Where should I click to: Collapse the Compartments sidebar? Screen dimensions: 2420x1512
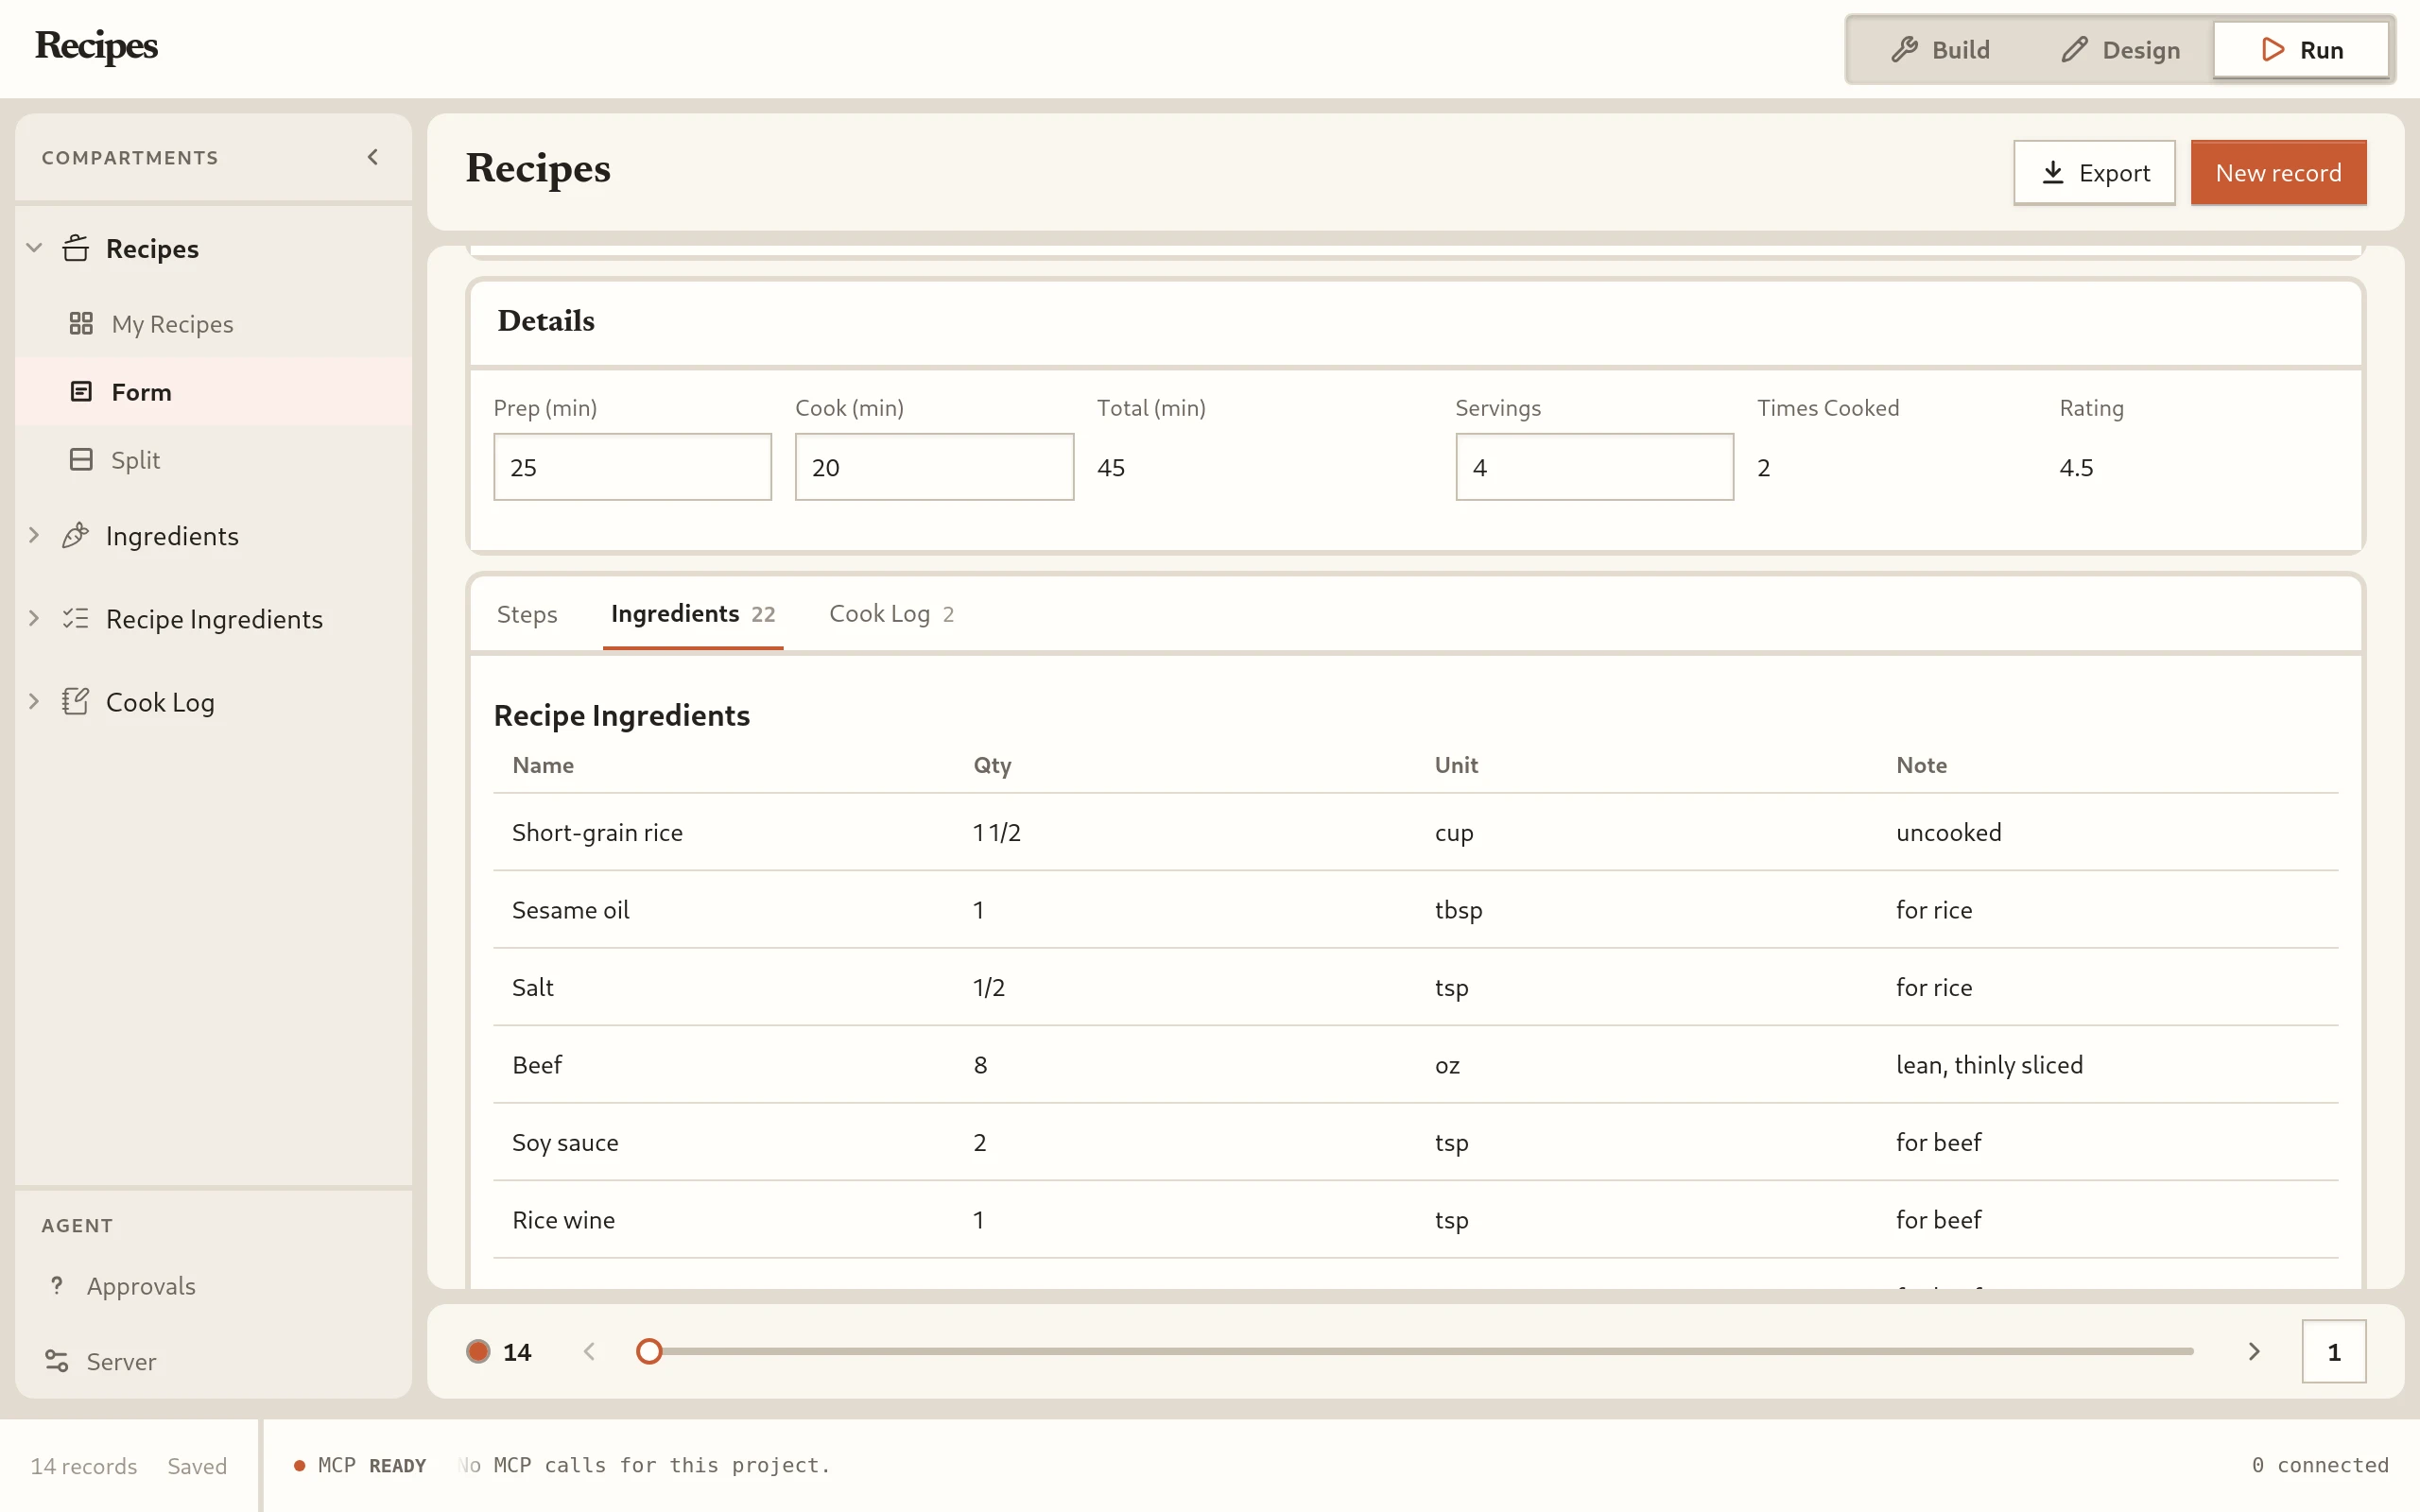point(373,157)
